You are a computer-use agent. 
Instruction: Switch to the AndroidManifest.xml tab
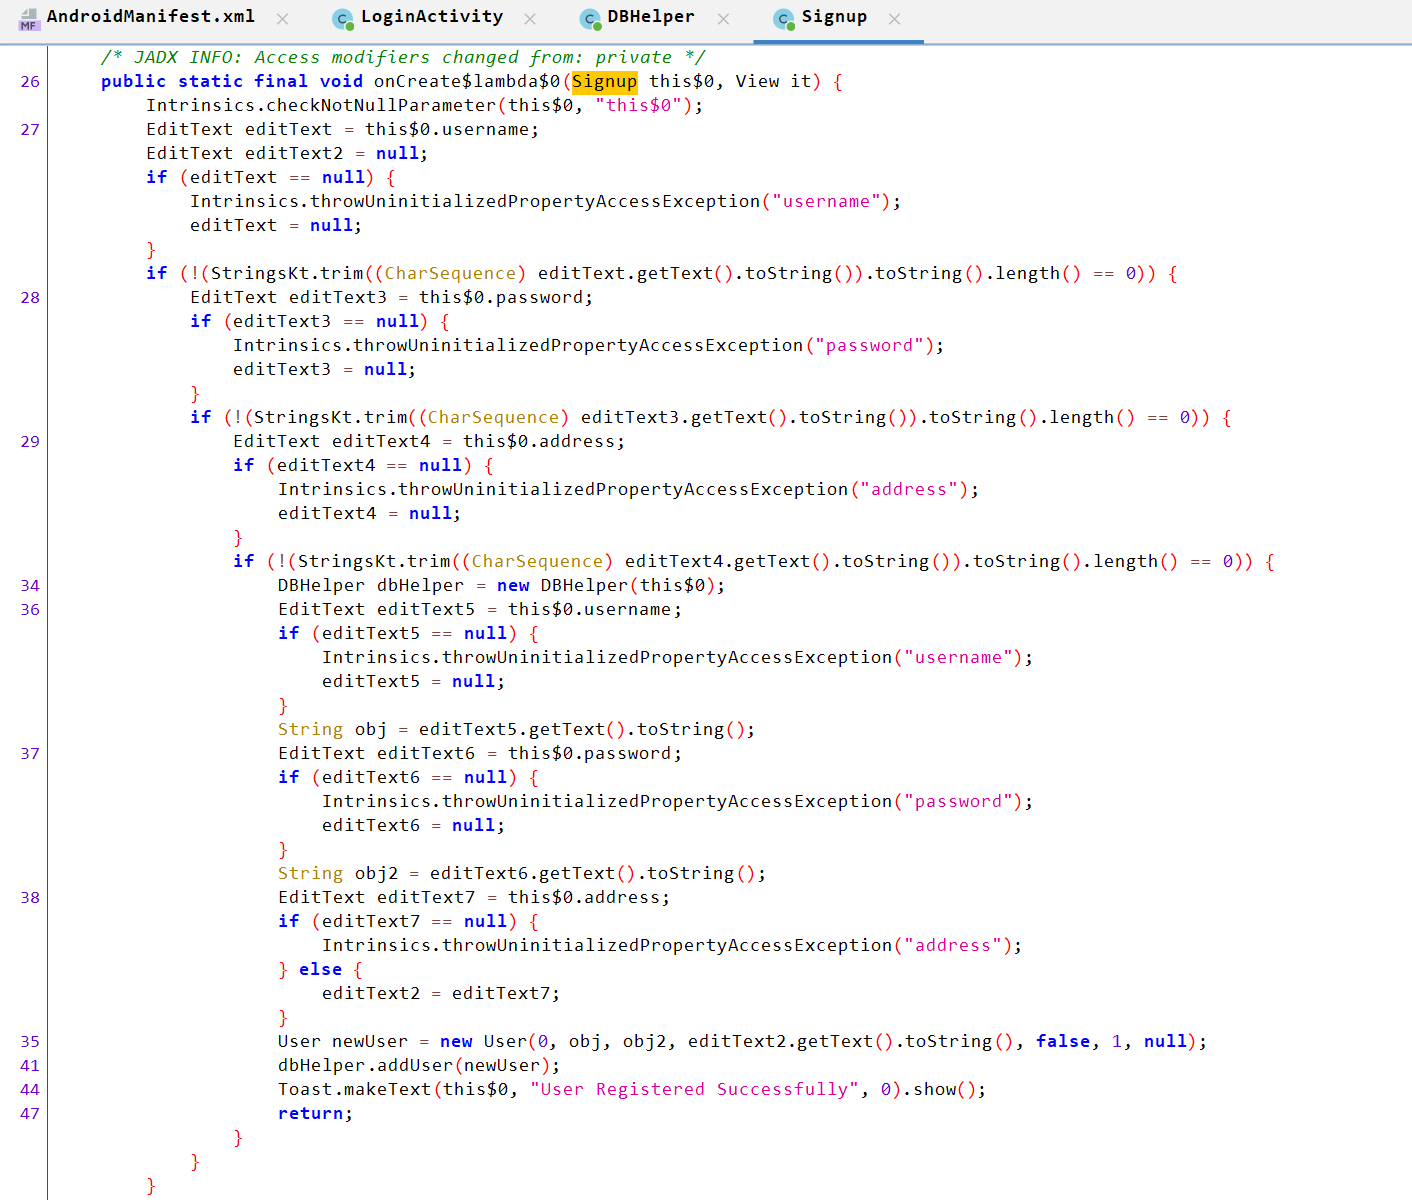click(150, 17)
